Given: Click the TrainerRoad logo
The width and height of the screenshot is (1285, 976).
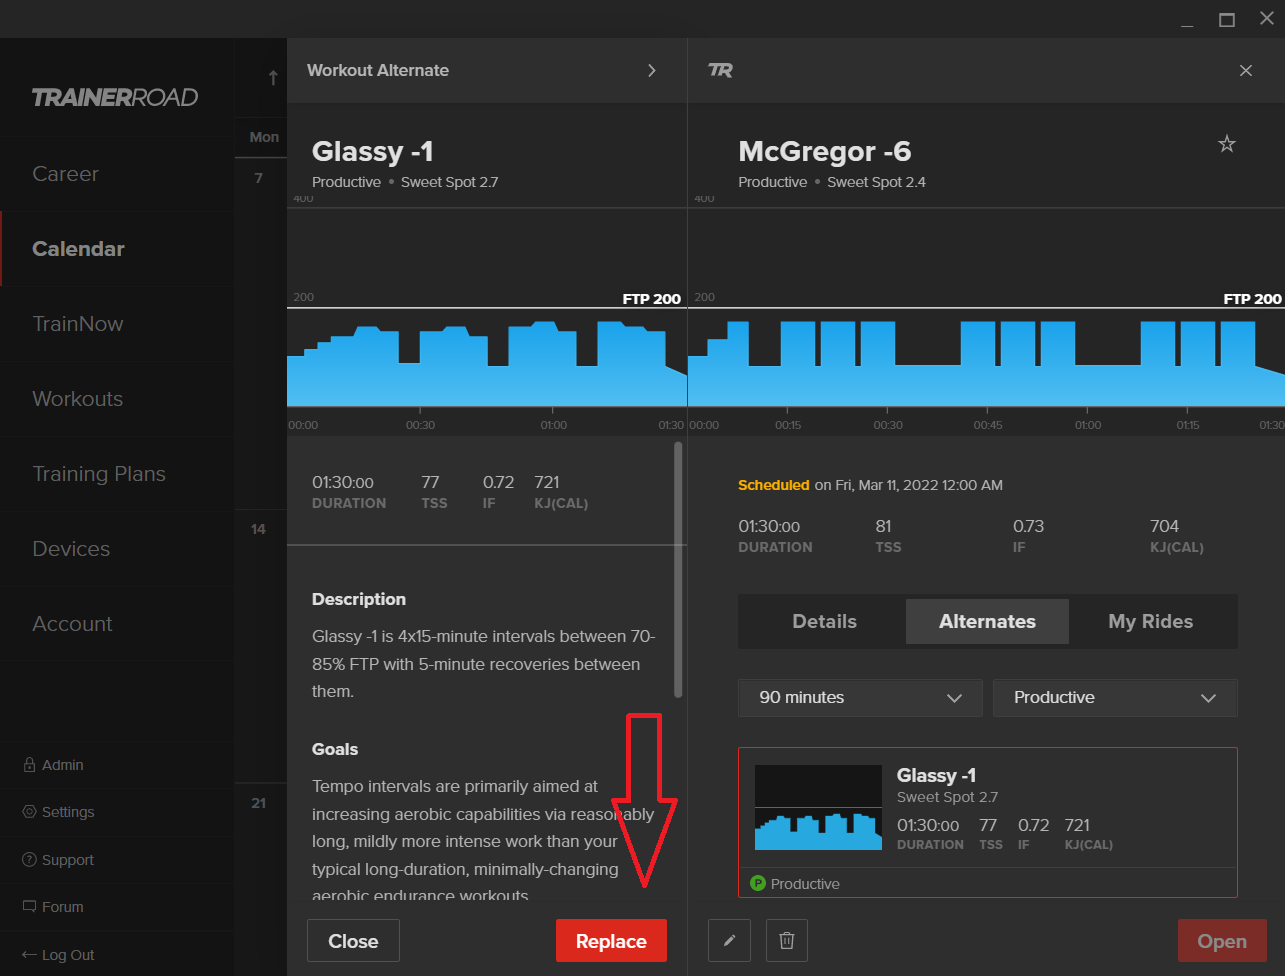Looking at the screenshot, I should click(x=115, y=97).
